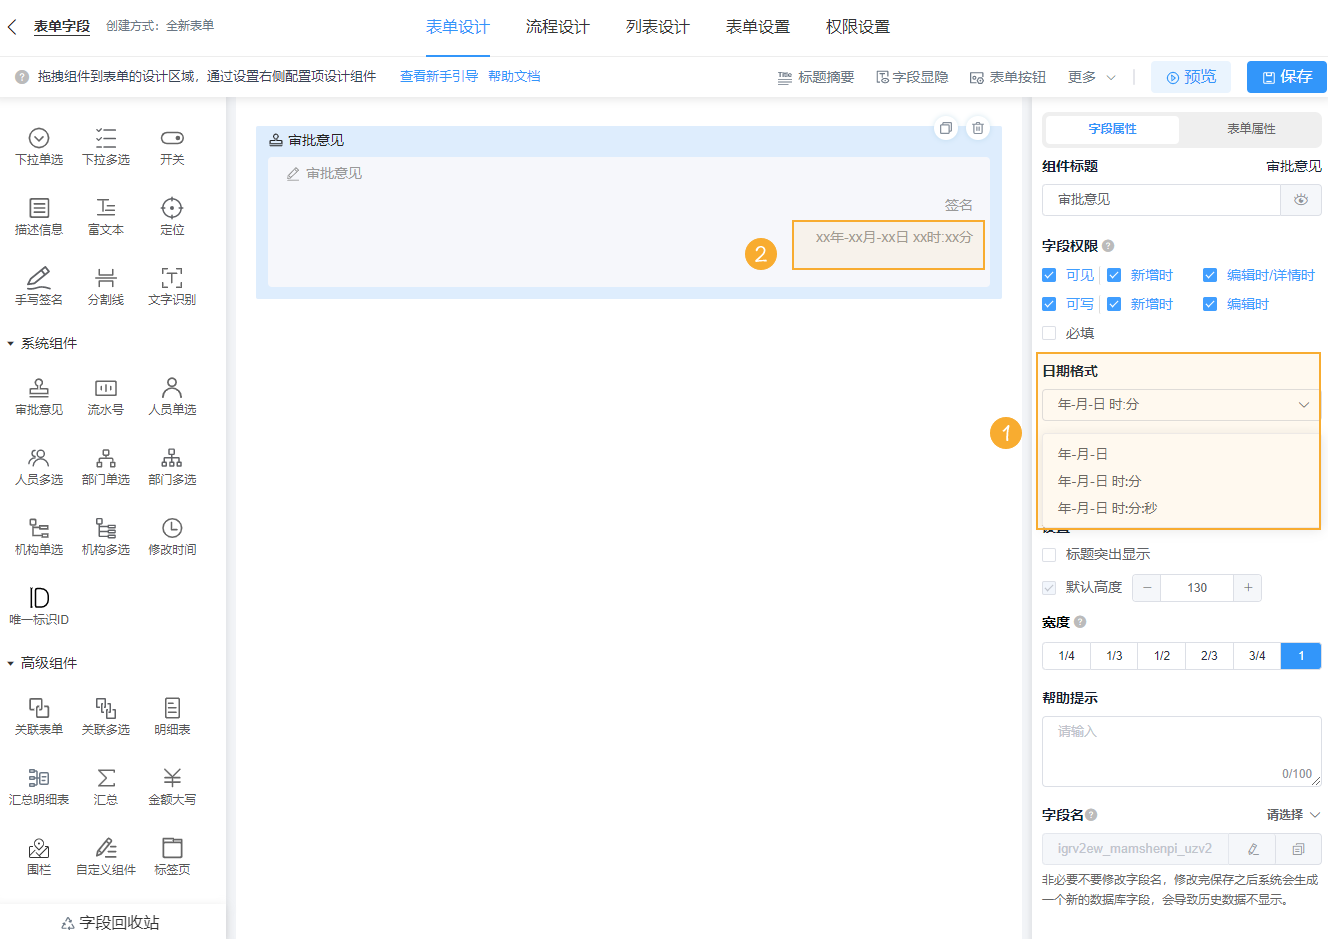Add the 流水号 serial number component
1328x939 pixels.
(x=105, y=395)
